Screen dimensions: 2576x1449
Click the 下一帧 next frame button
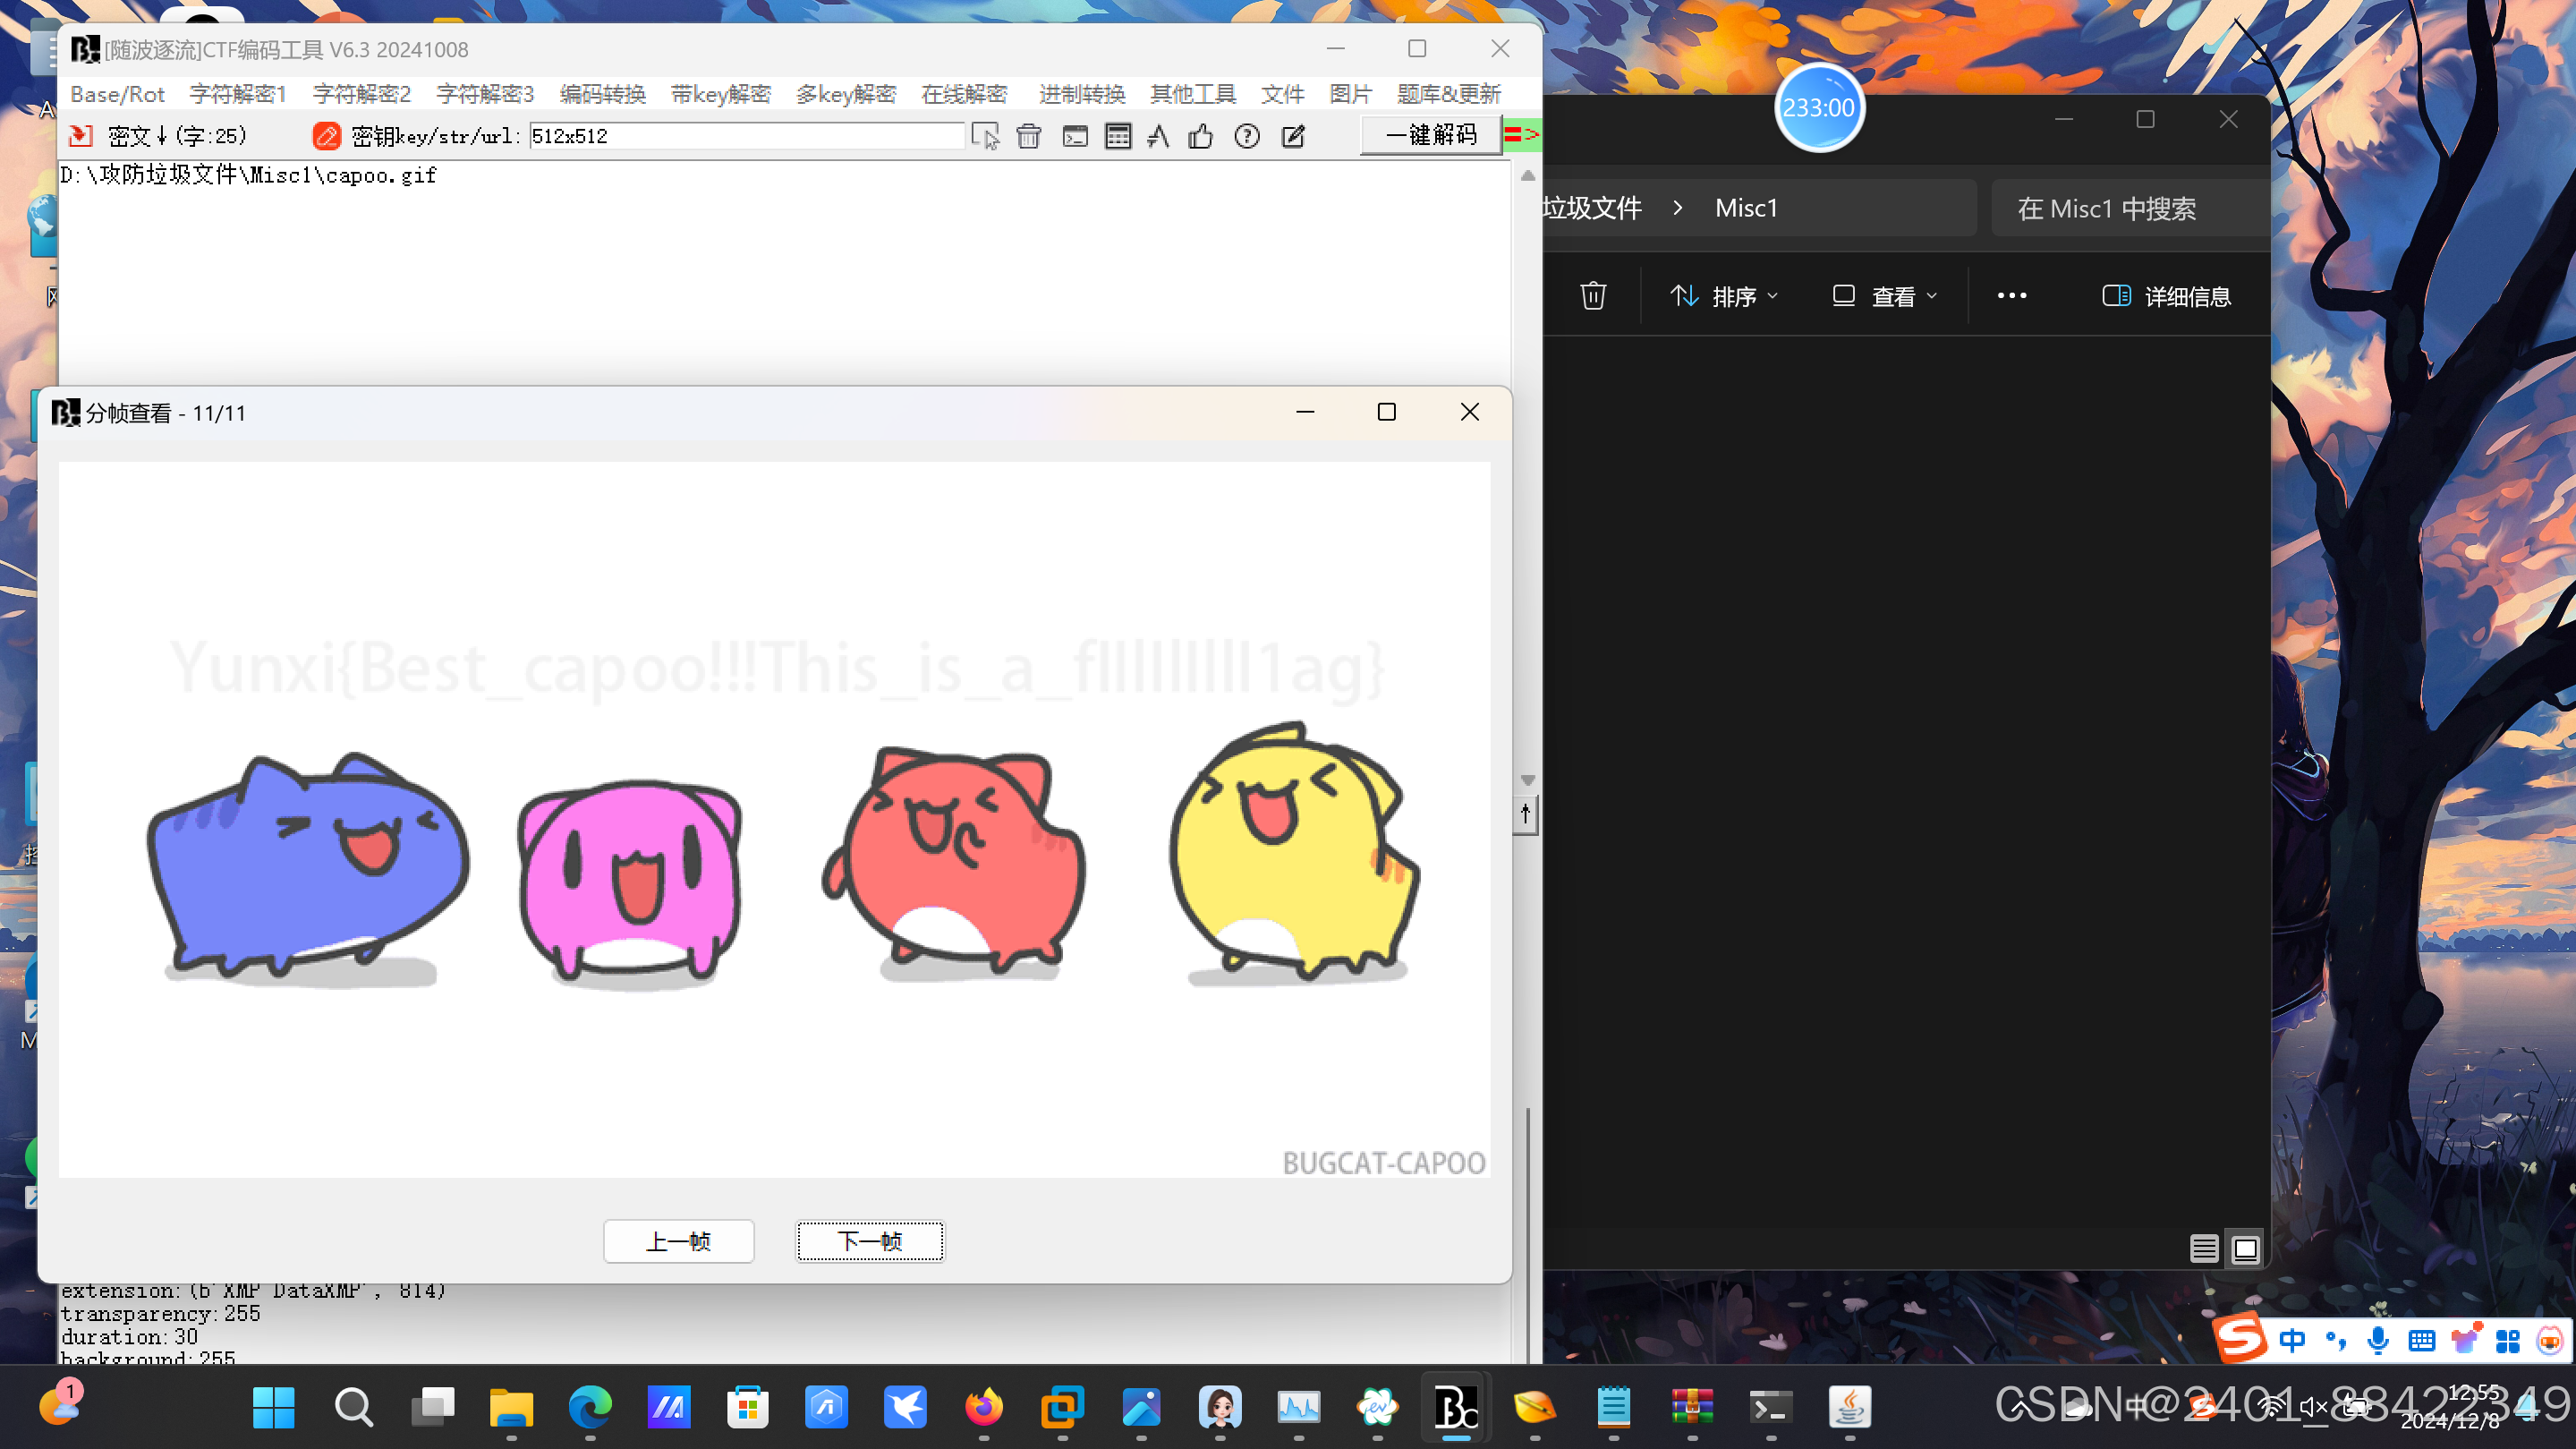click(x=869, y=1241)
